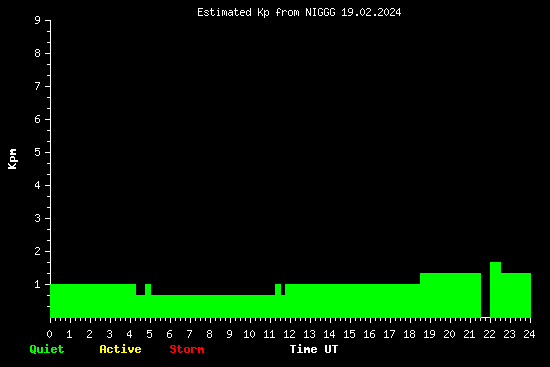Click the Quiet legend label

pyautogui.click(x=47, y=349)
